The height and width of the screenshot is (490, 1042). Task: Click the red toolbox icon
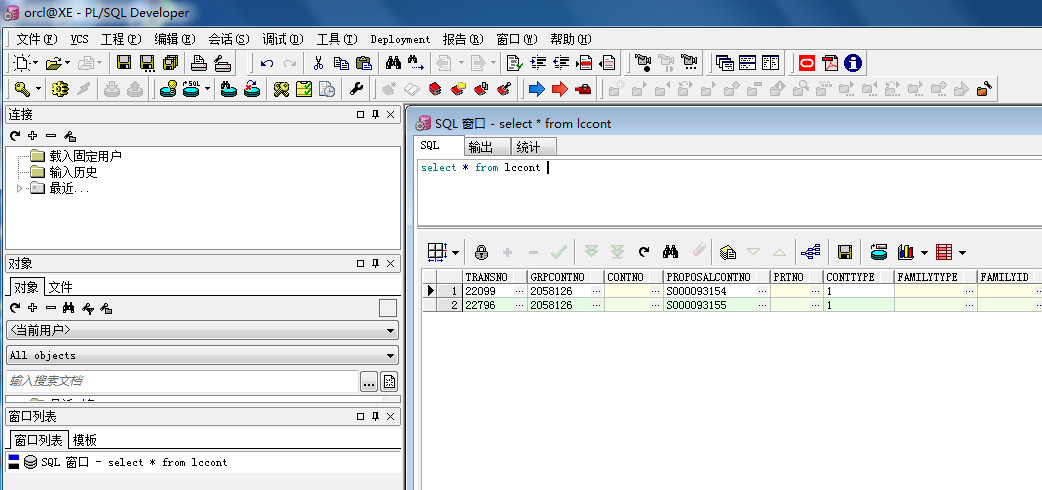[x=583, y=88]
